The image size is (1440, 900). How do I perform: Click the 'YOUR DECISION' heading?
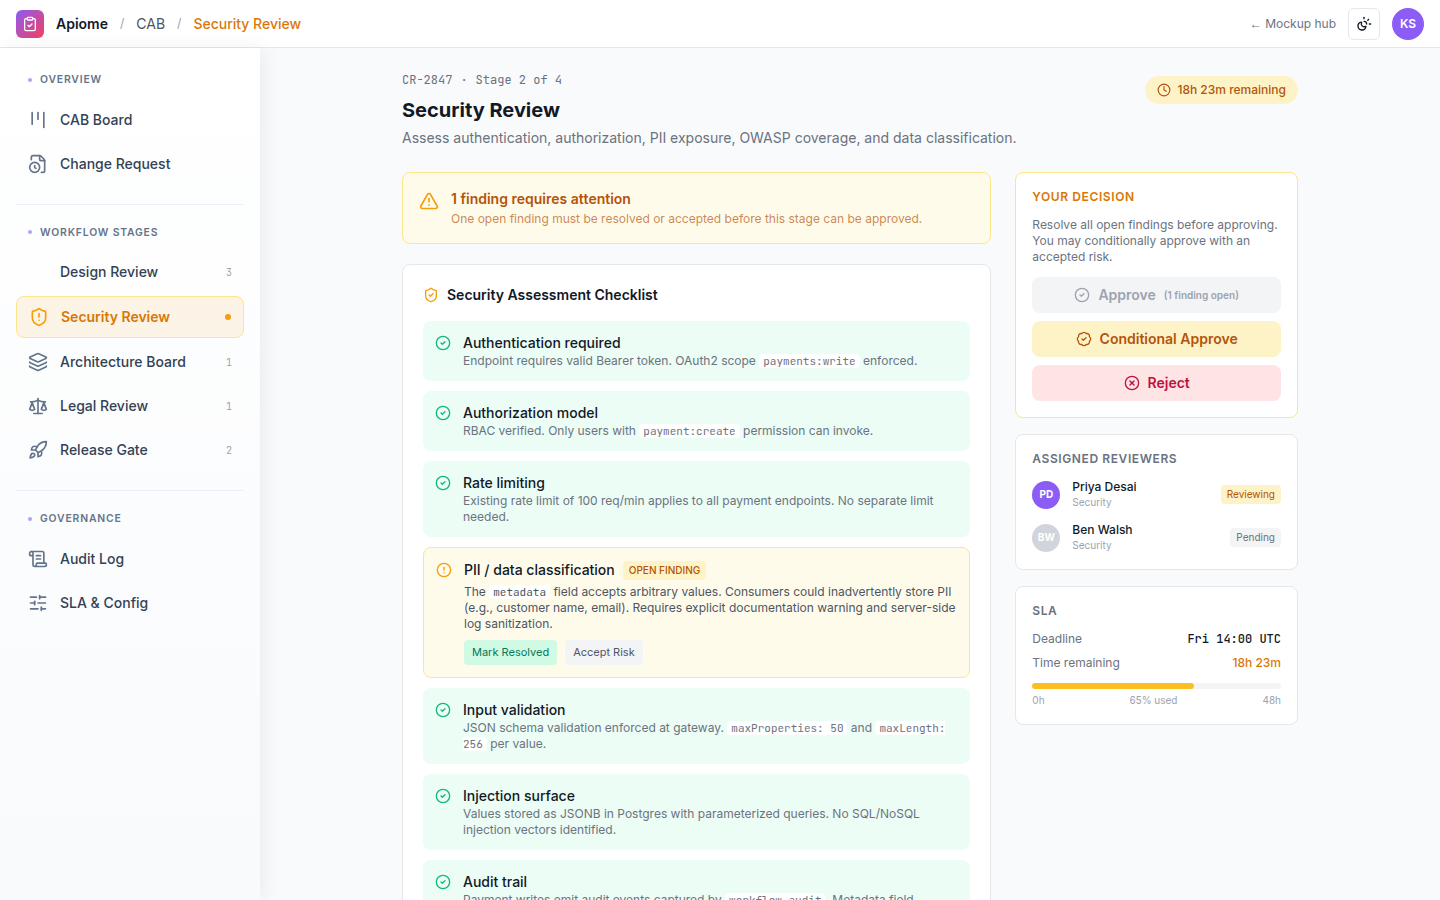[1083, 197]
